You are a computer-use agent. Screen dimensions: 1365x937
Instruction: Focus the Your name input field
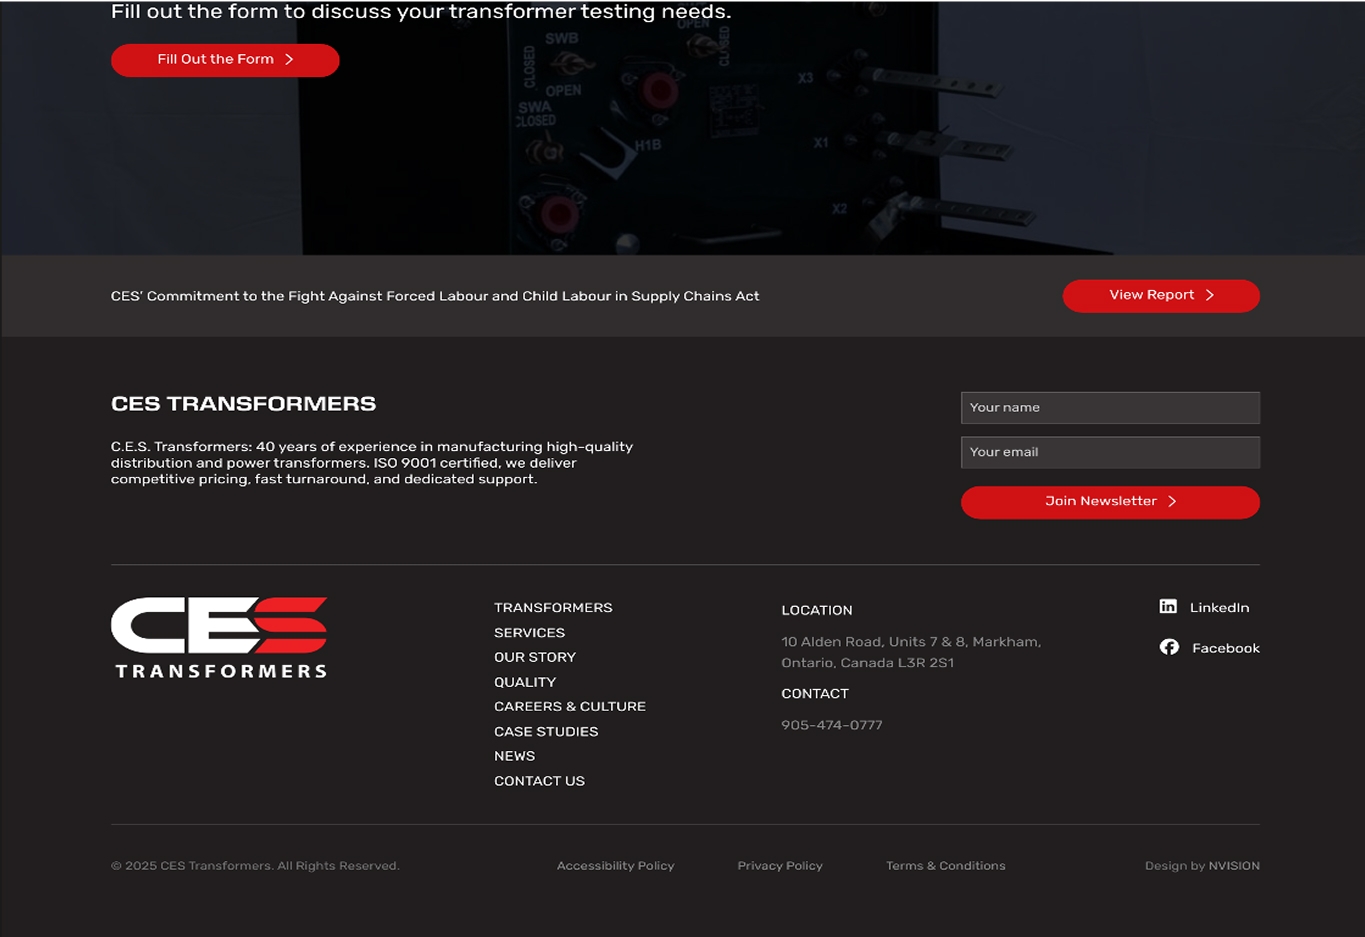point(1110,408)
